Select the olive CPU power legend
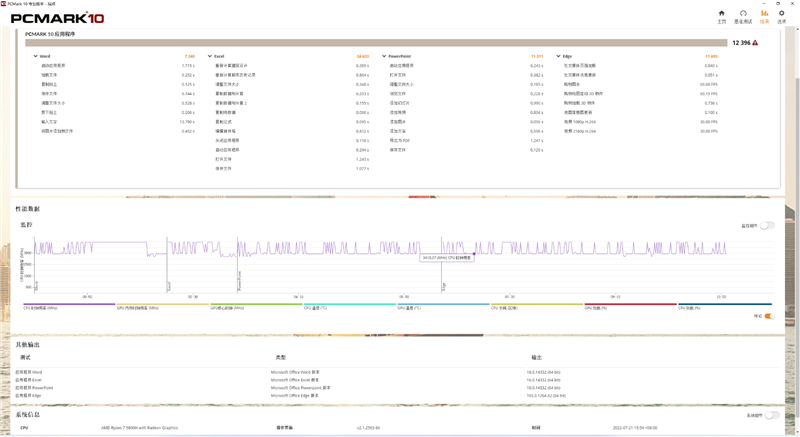This screenshot has height=437, width=800. coord(537,306)
